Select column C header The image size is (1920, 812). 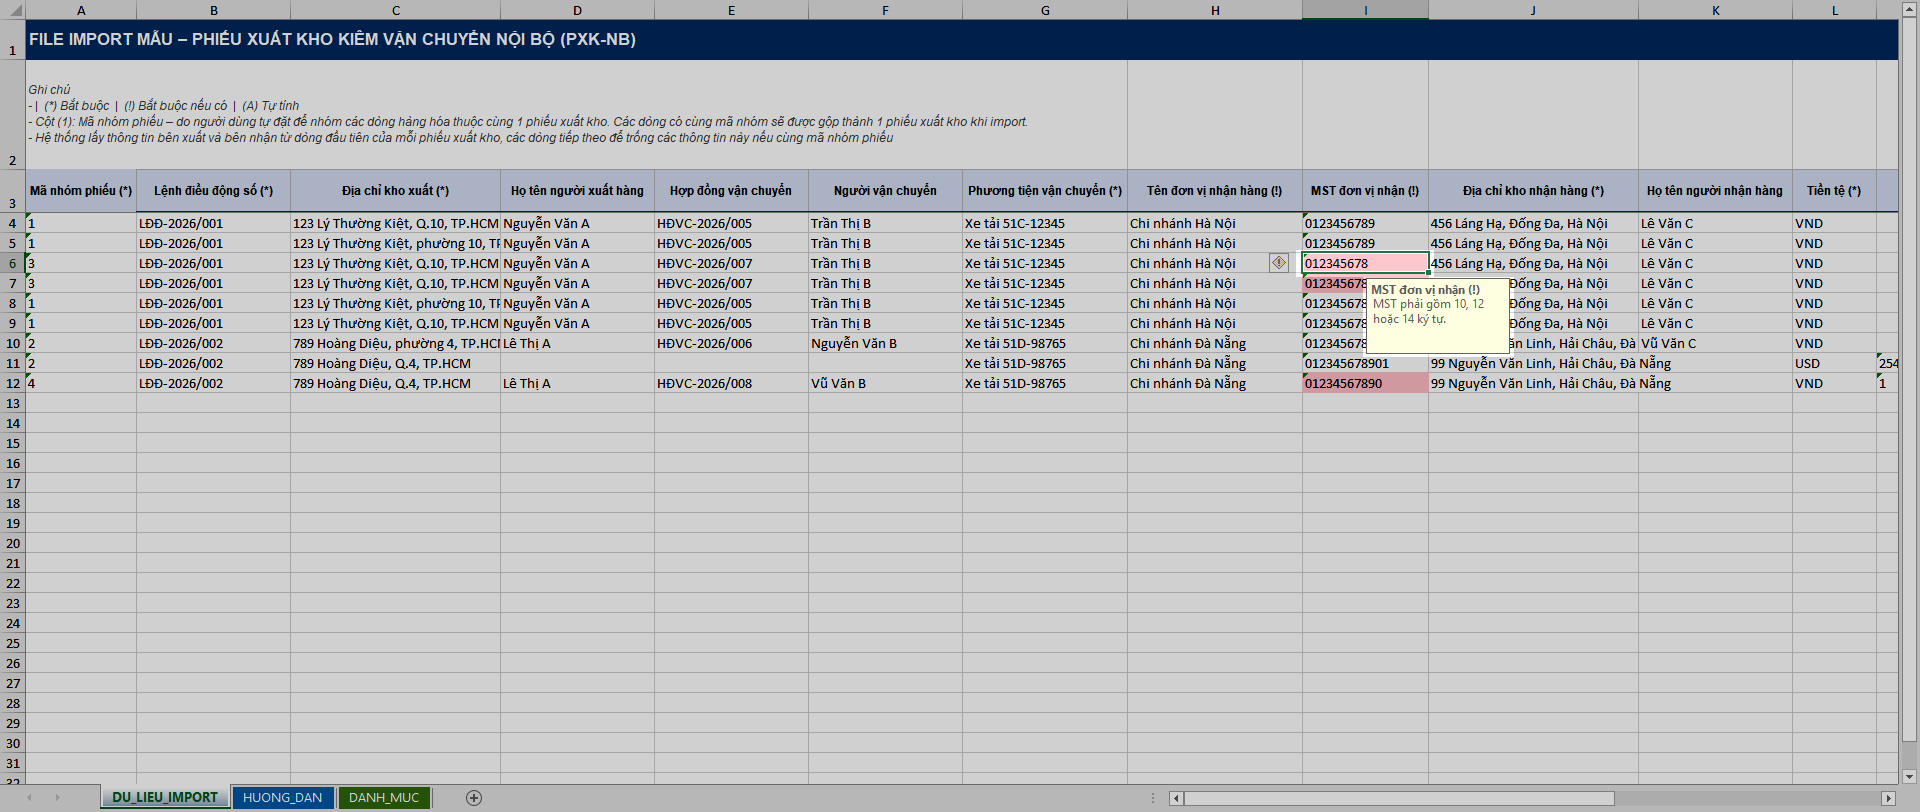coord(395,10)
